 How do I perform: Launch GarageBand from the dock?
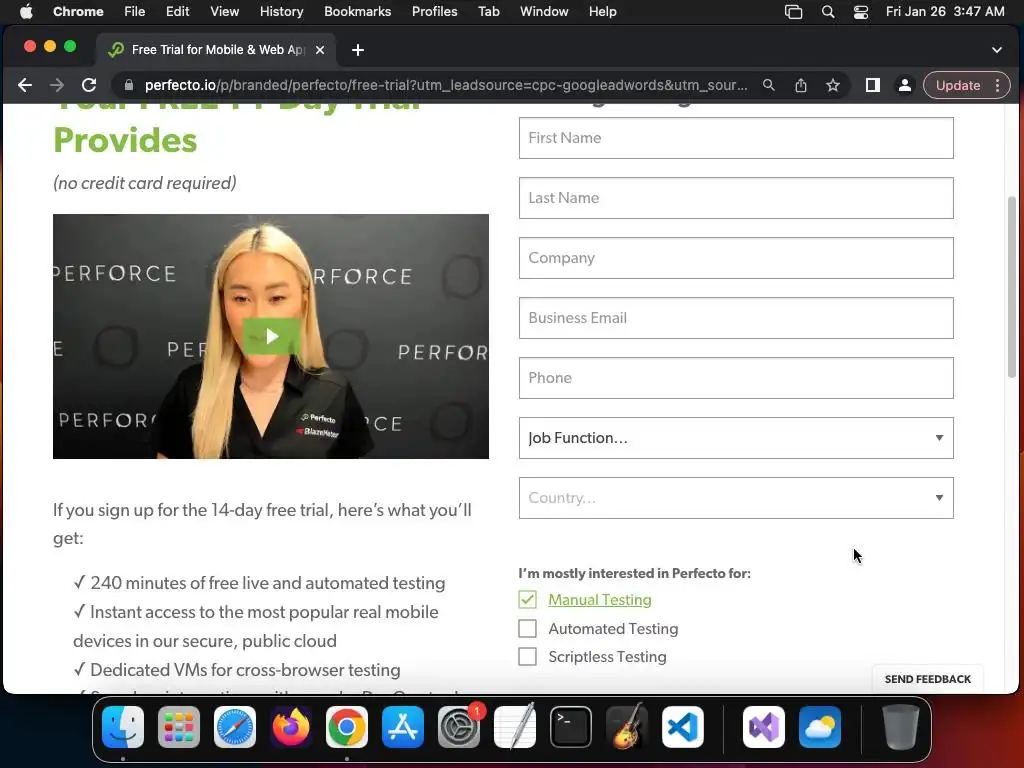click(627, 727)
